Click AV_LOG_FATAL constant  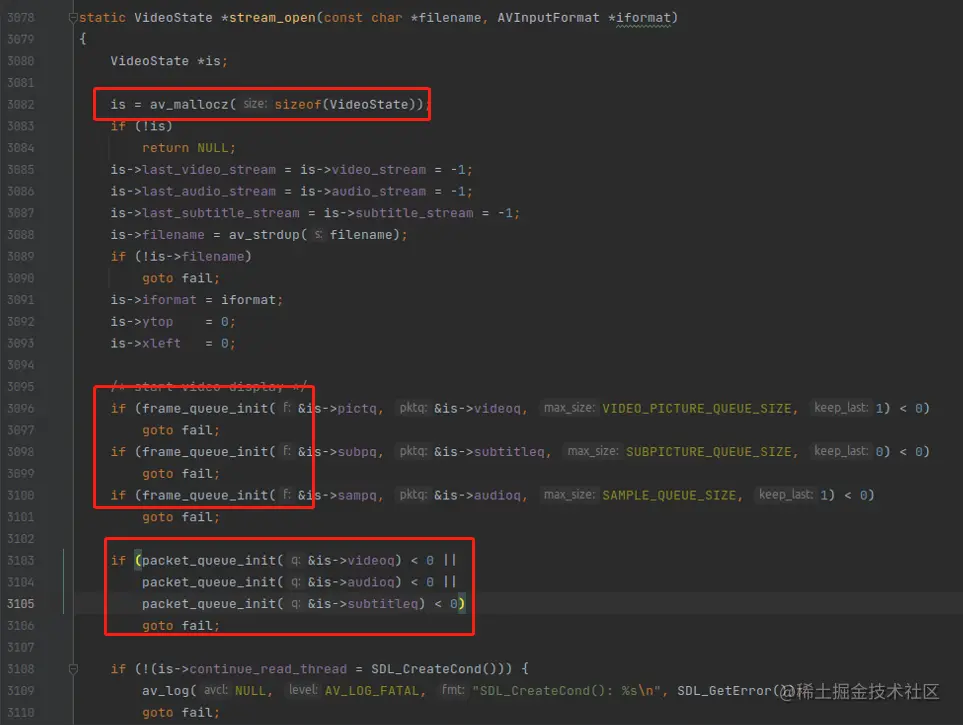(372, 691)
